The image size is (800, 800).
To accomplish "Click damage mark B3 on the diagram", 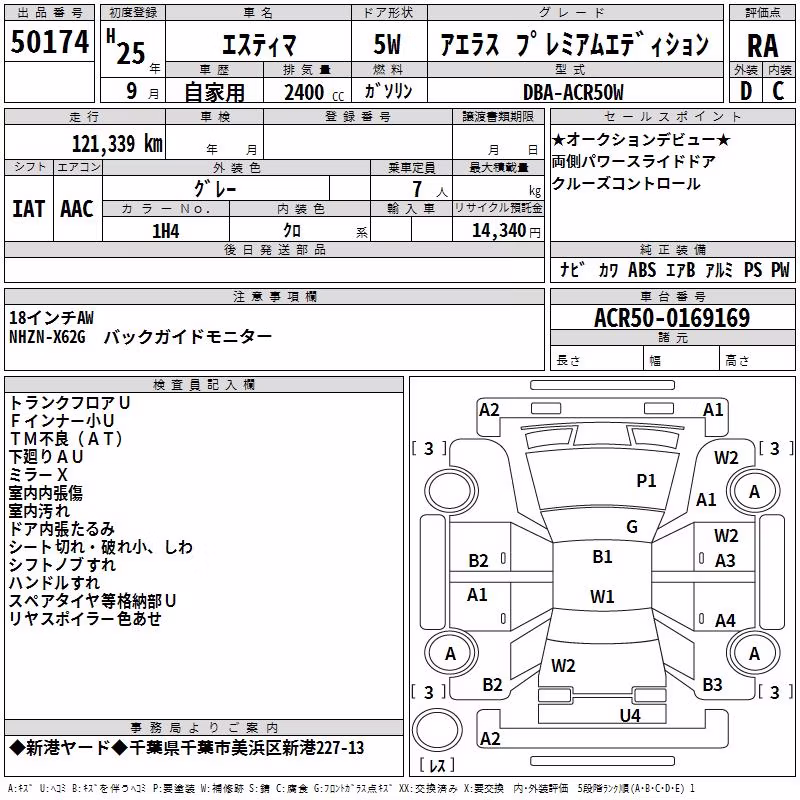I will pyautogui.click(x=712, y=685).
